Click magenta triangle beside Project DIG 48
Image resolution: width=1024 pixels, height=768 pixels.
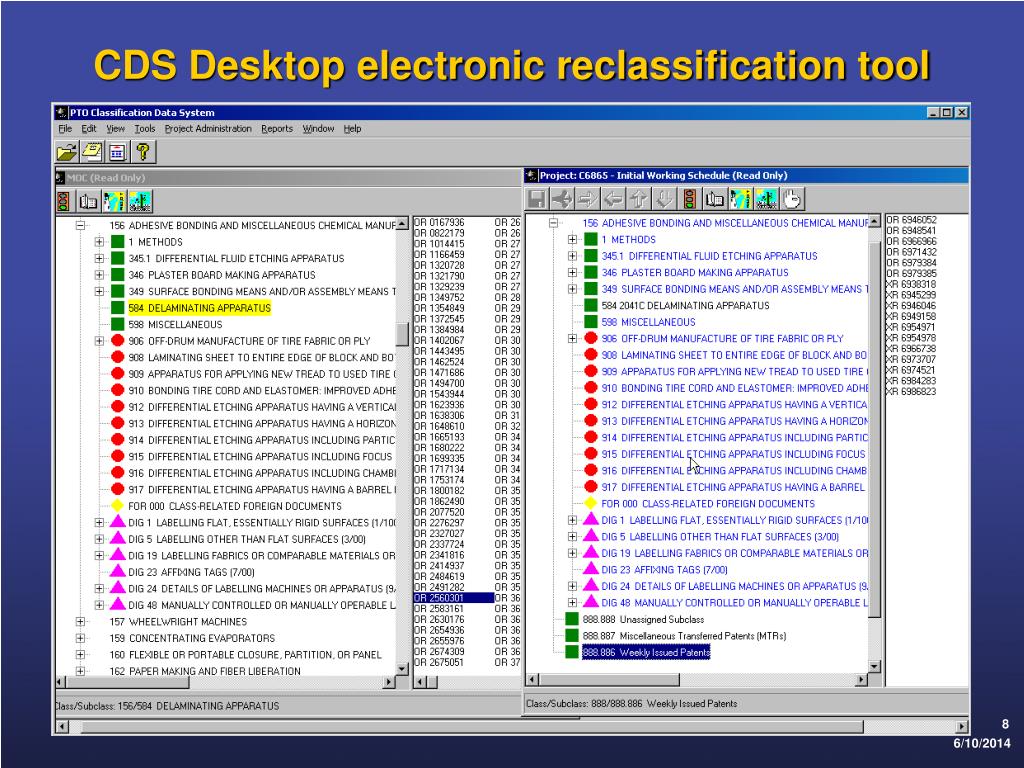coord(591,601)
